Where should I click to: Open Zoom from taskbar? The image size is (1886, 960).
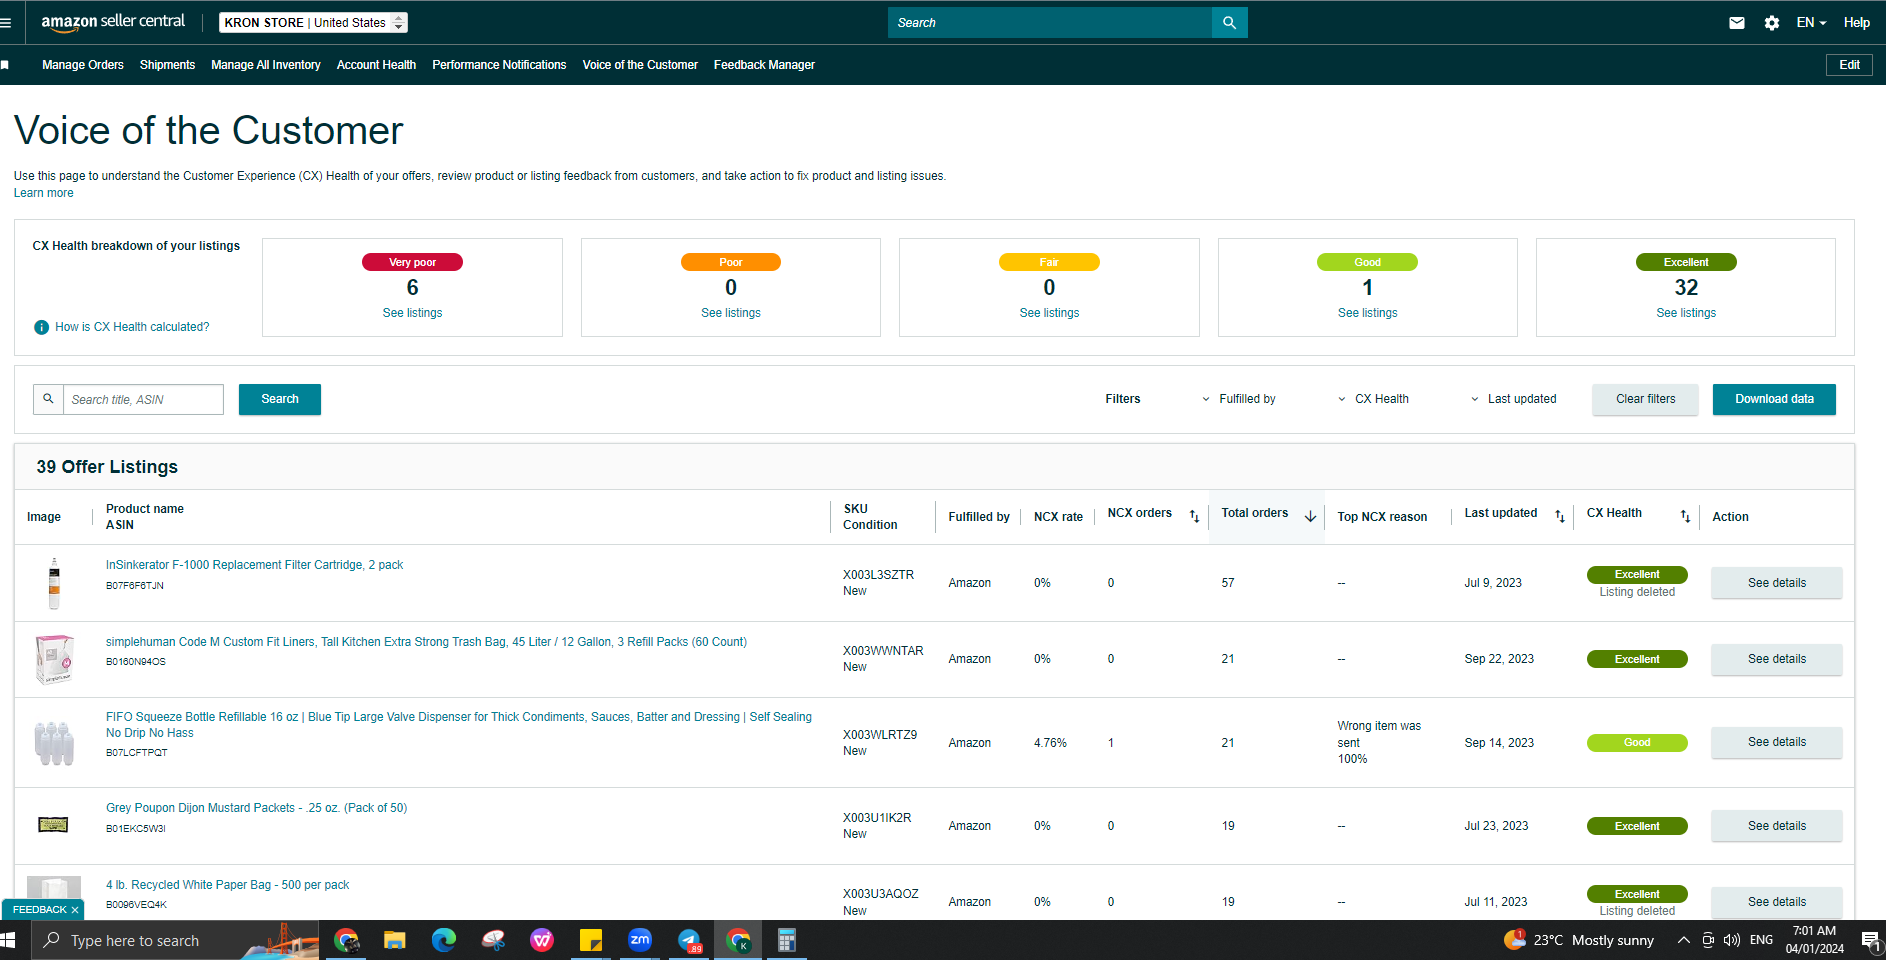click(x=640, y=940)
